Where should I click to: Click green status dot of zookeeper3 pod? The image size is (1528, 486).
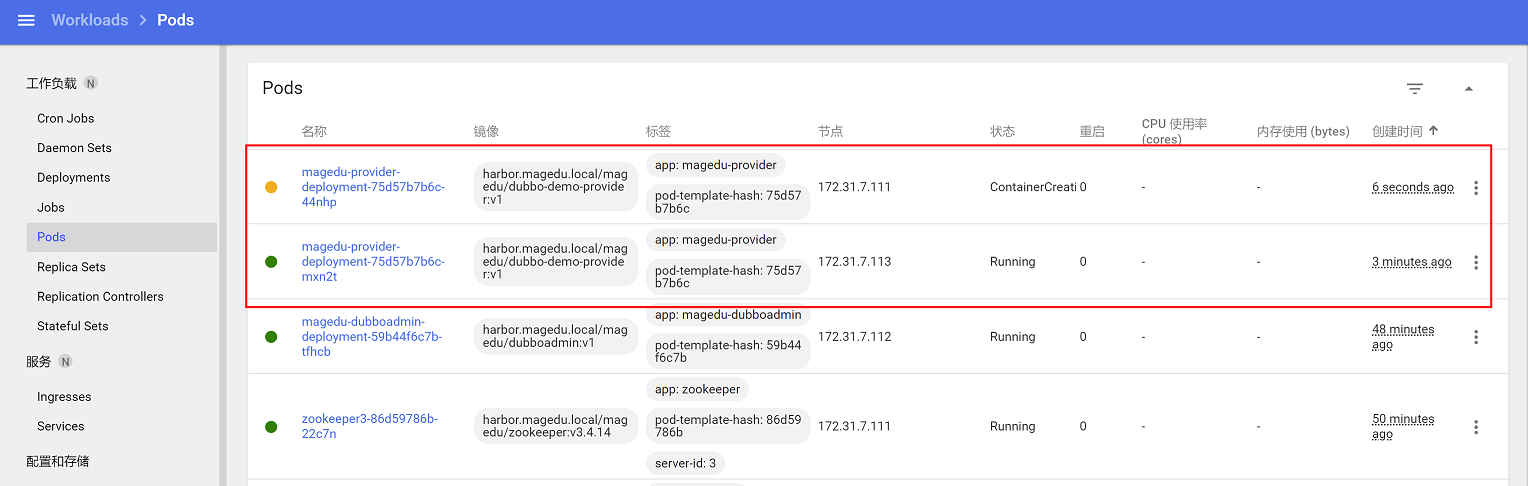pyautogui.click(x=271, y=427)
